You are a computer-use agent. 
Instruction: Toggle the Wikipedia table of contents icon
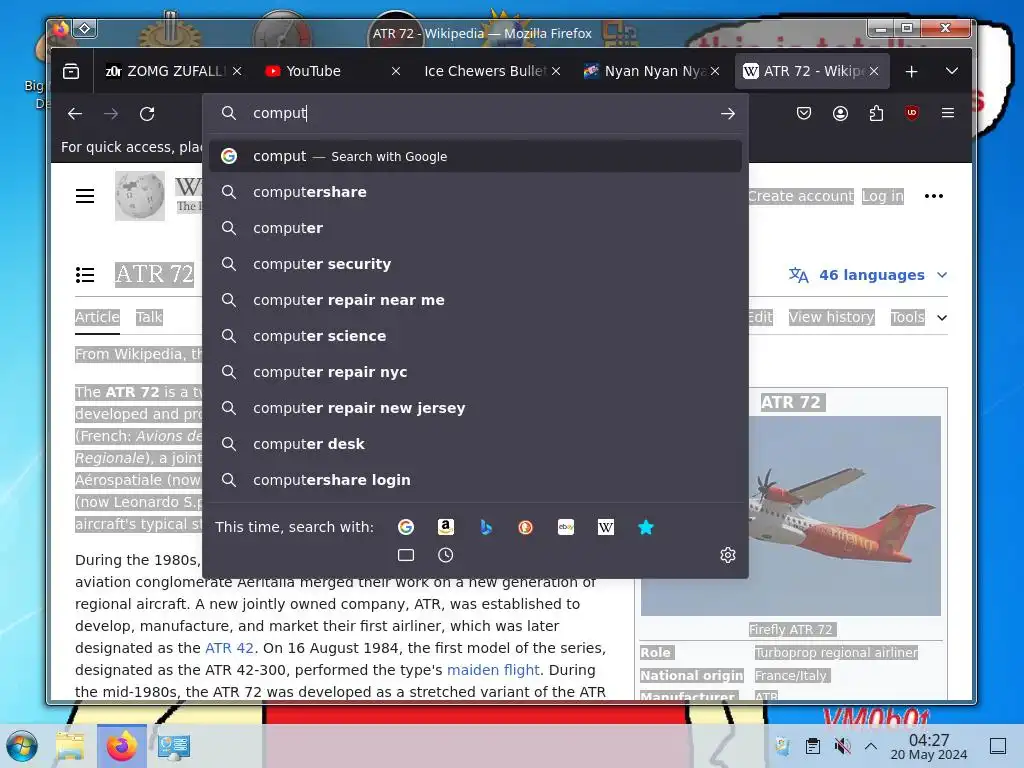pos(85,275)
